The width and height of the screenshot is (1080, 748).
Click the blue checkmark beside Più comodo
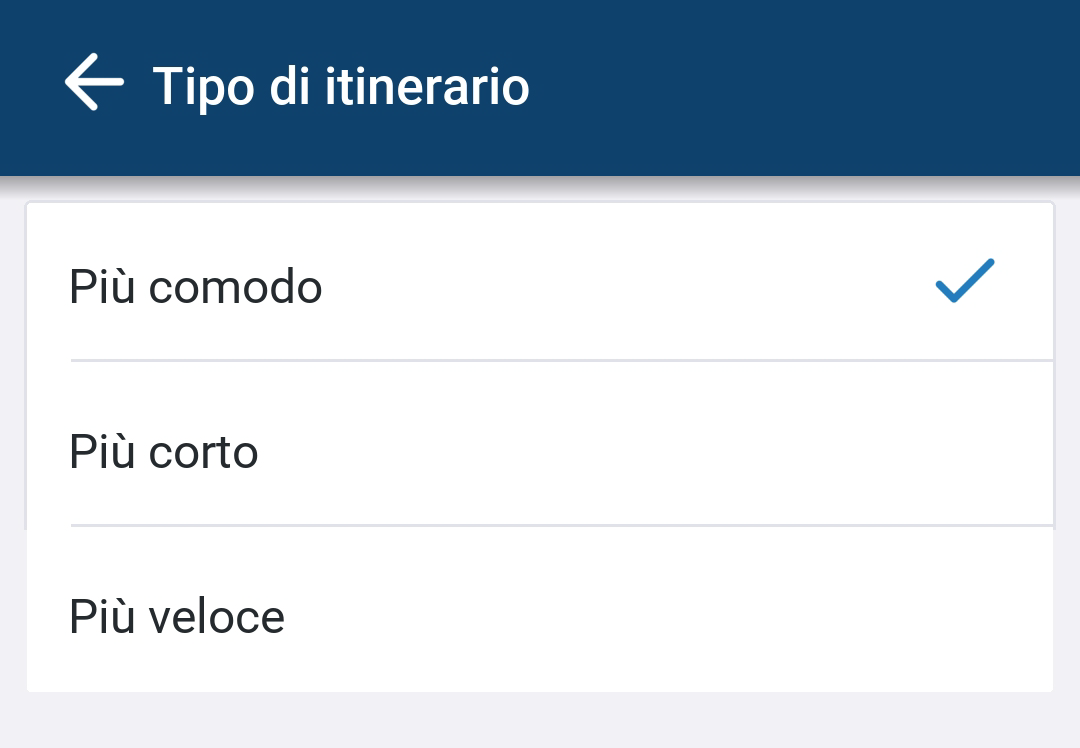(964, 281)
